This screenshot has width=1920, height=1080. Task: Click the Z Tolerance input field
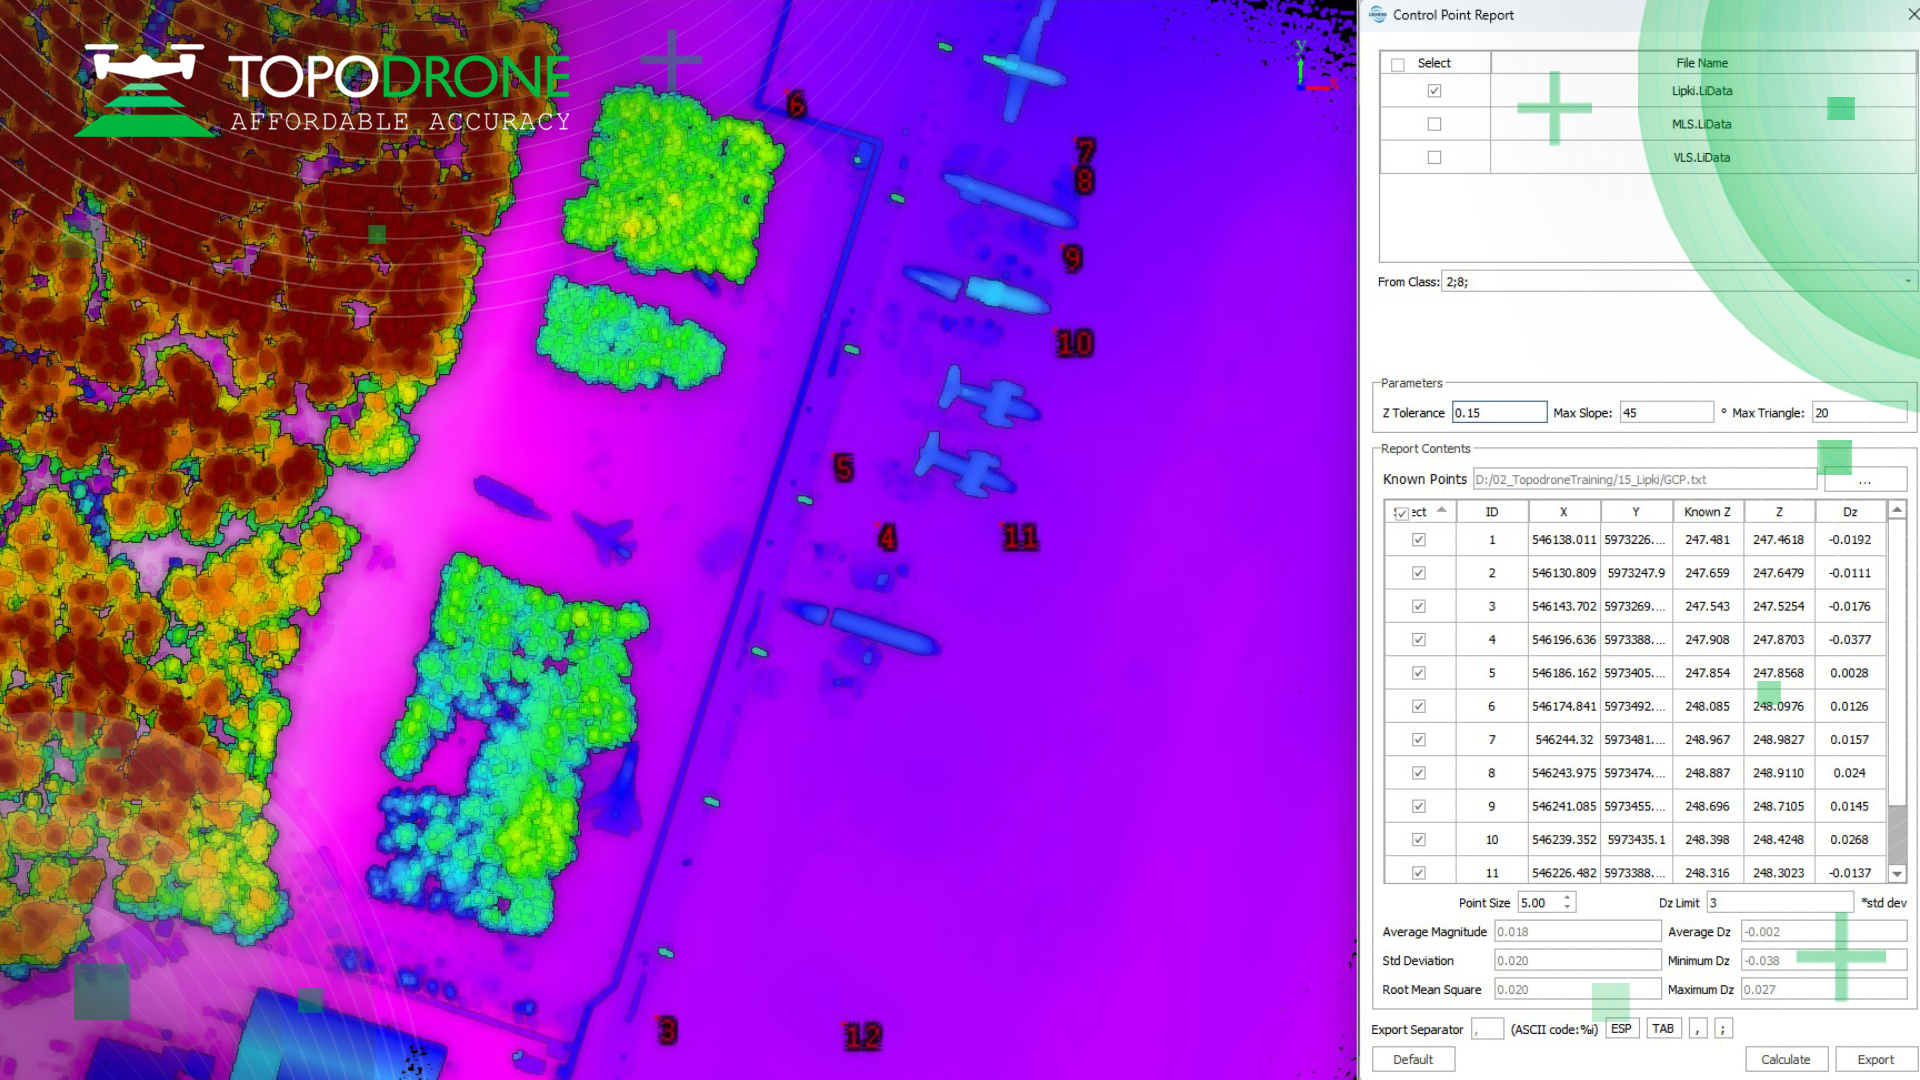pos(1498,413)
